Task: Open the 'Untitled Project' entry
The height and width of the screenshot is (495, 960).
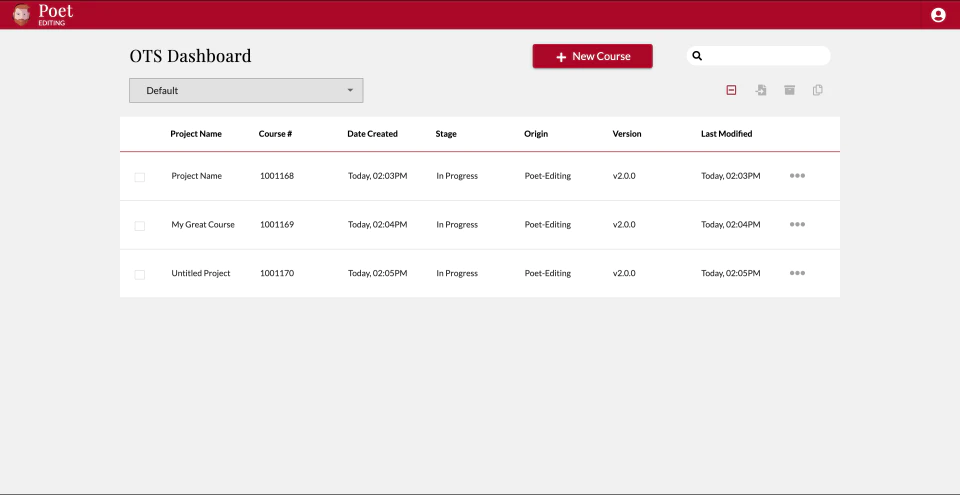Action: [201, 273]
